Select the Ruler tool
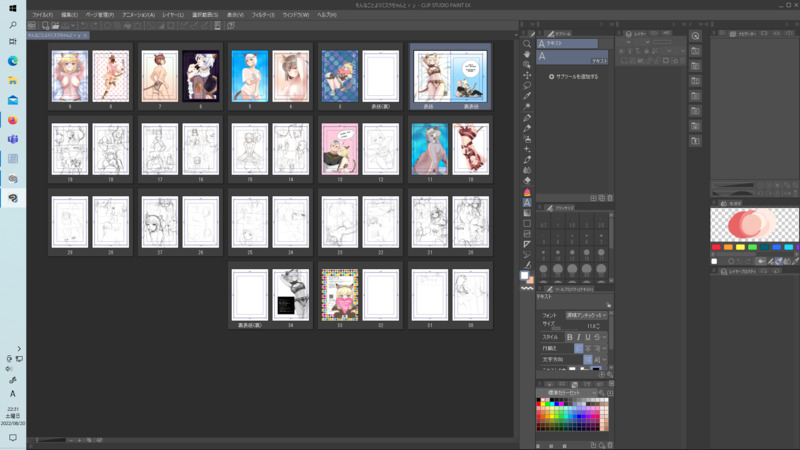The image size is (800, 450). pos(527,244)
